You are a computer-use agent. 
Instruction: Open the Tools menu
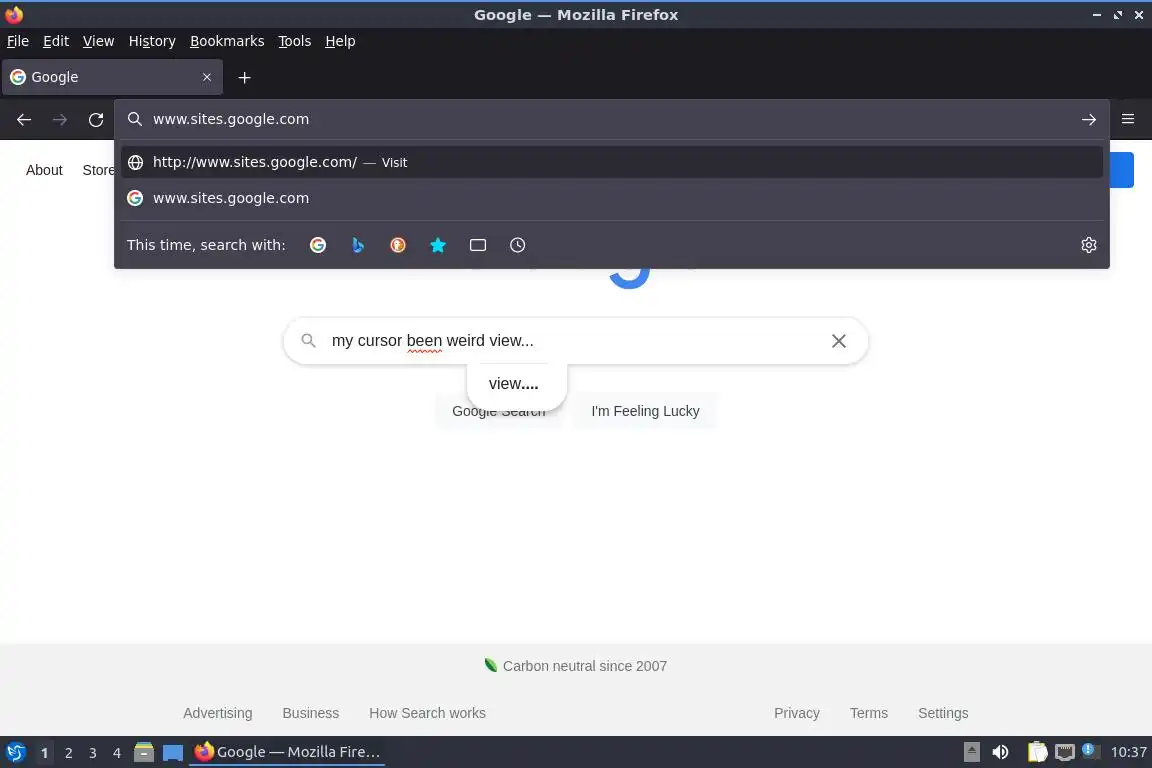pyautogui.click(x=295, y=41)
